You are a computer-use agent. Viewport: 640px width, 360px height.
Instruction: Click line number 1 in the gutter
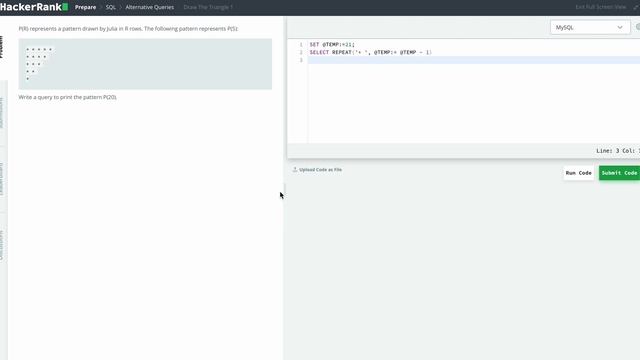(301, 44)
